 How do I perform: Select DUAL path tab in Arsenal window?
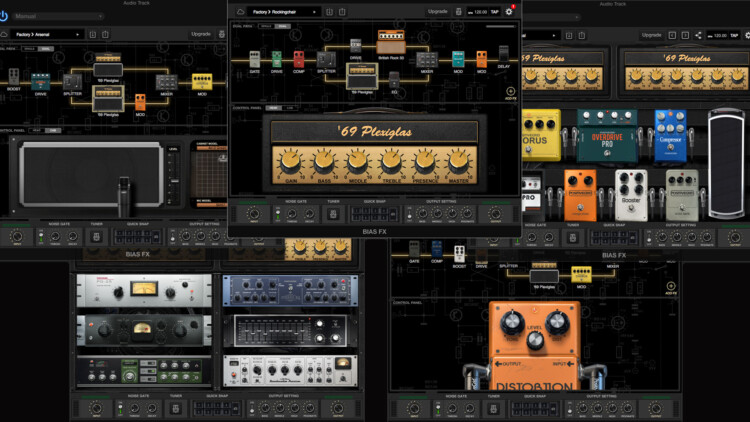click(46, 49)
